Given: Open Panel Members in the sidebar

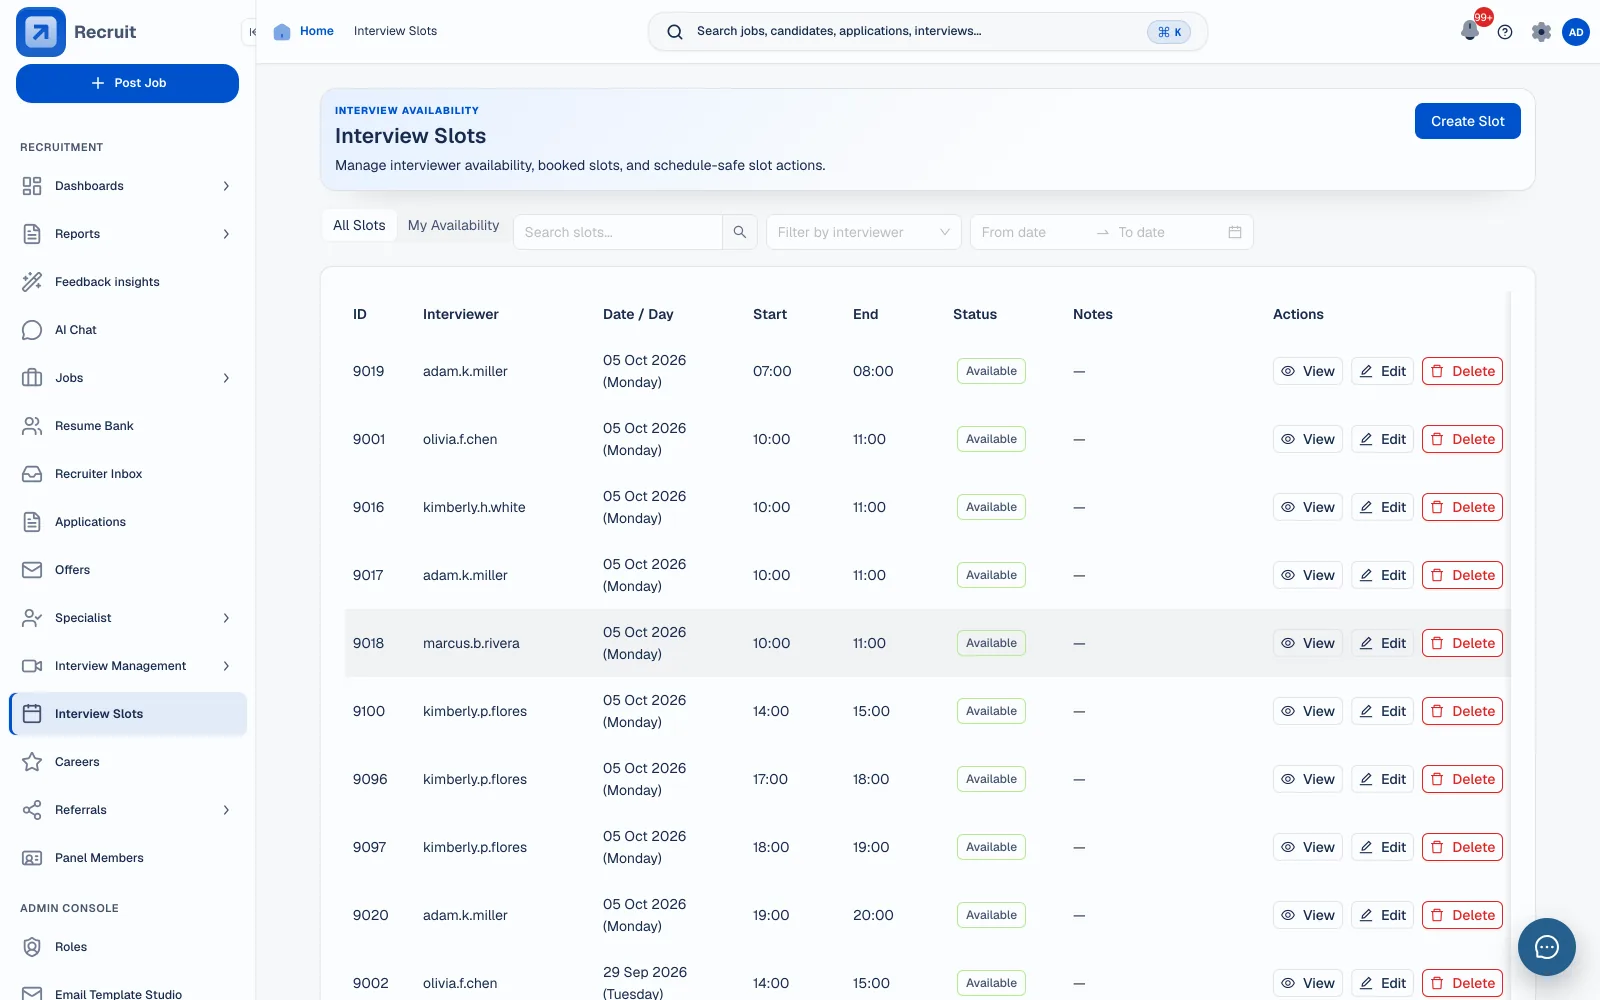Looking at the screenshot, I should 127,858.
